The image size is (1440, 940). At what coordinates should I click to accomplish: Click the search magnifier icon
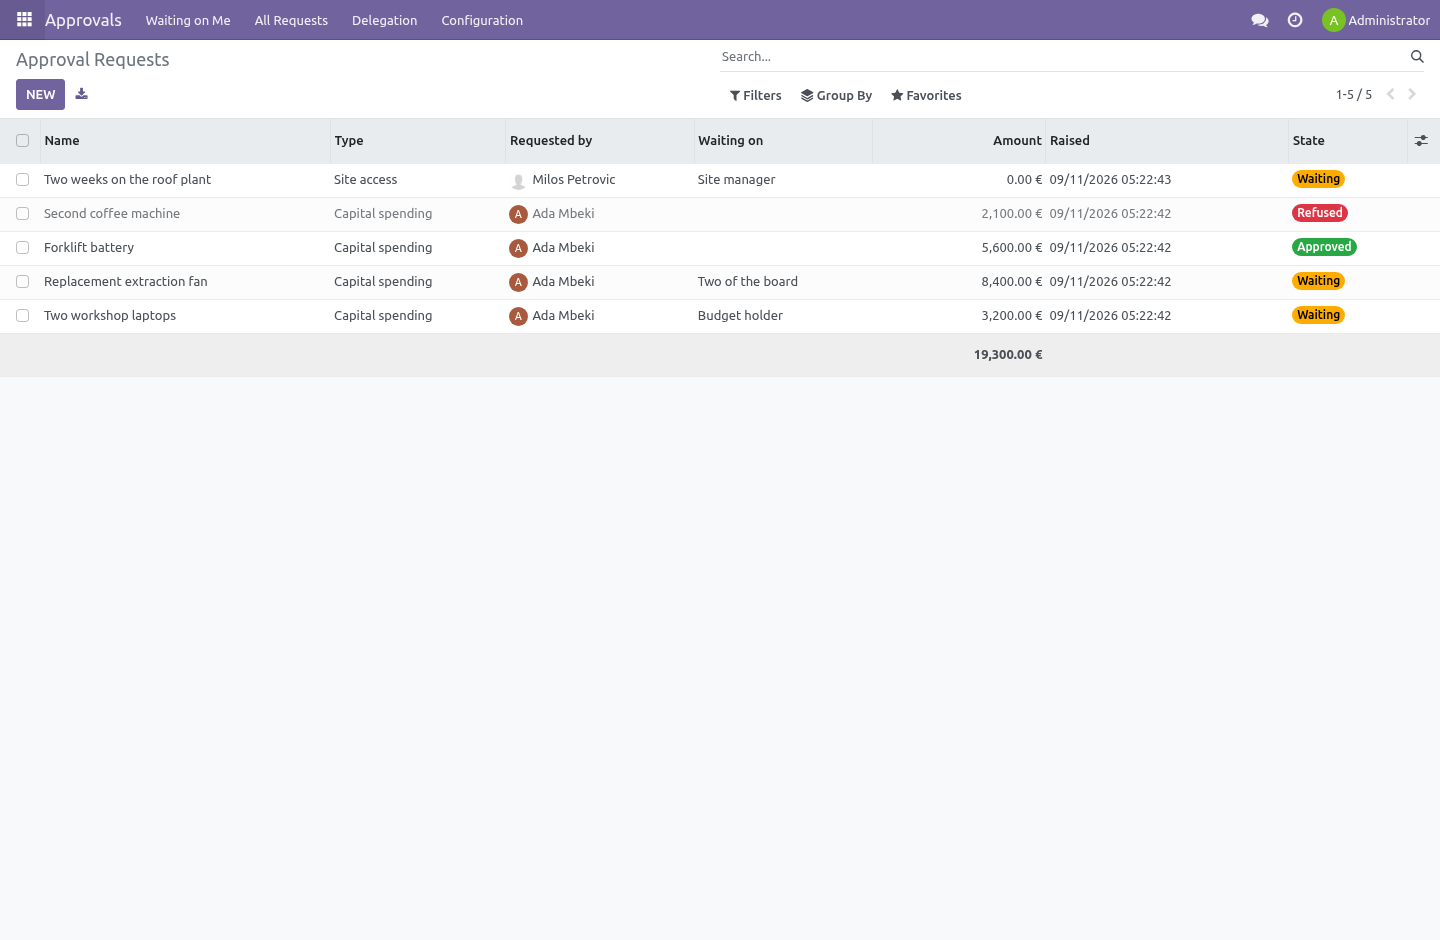[x=1417, y=57]
